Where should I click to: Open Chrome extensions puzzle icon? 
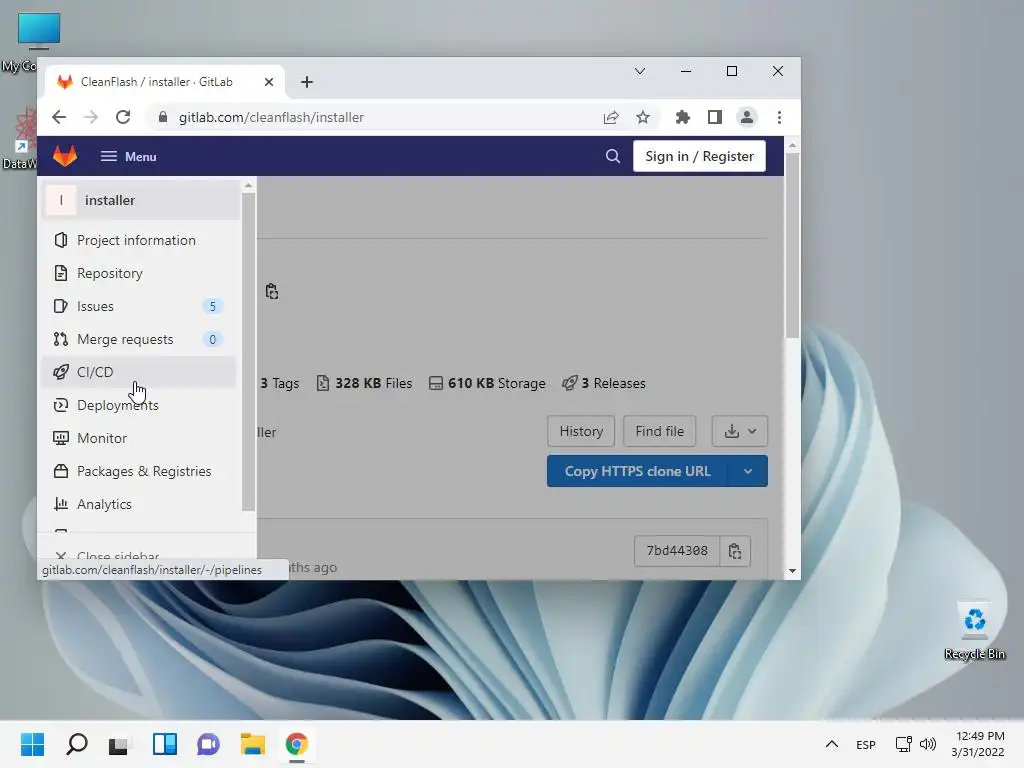(x=682, y=118)
